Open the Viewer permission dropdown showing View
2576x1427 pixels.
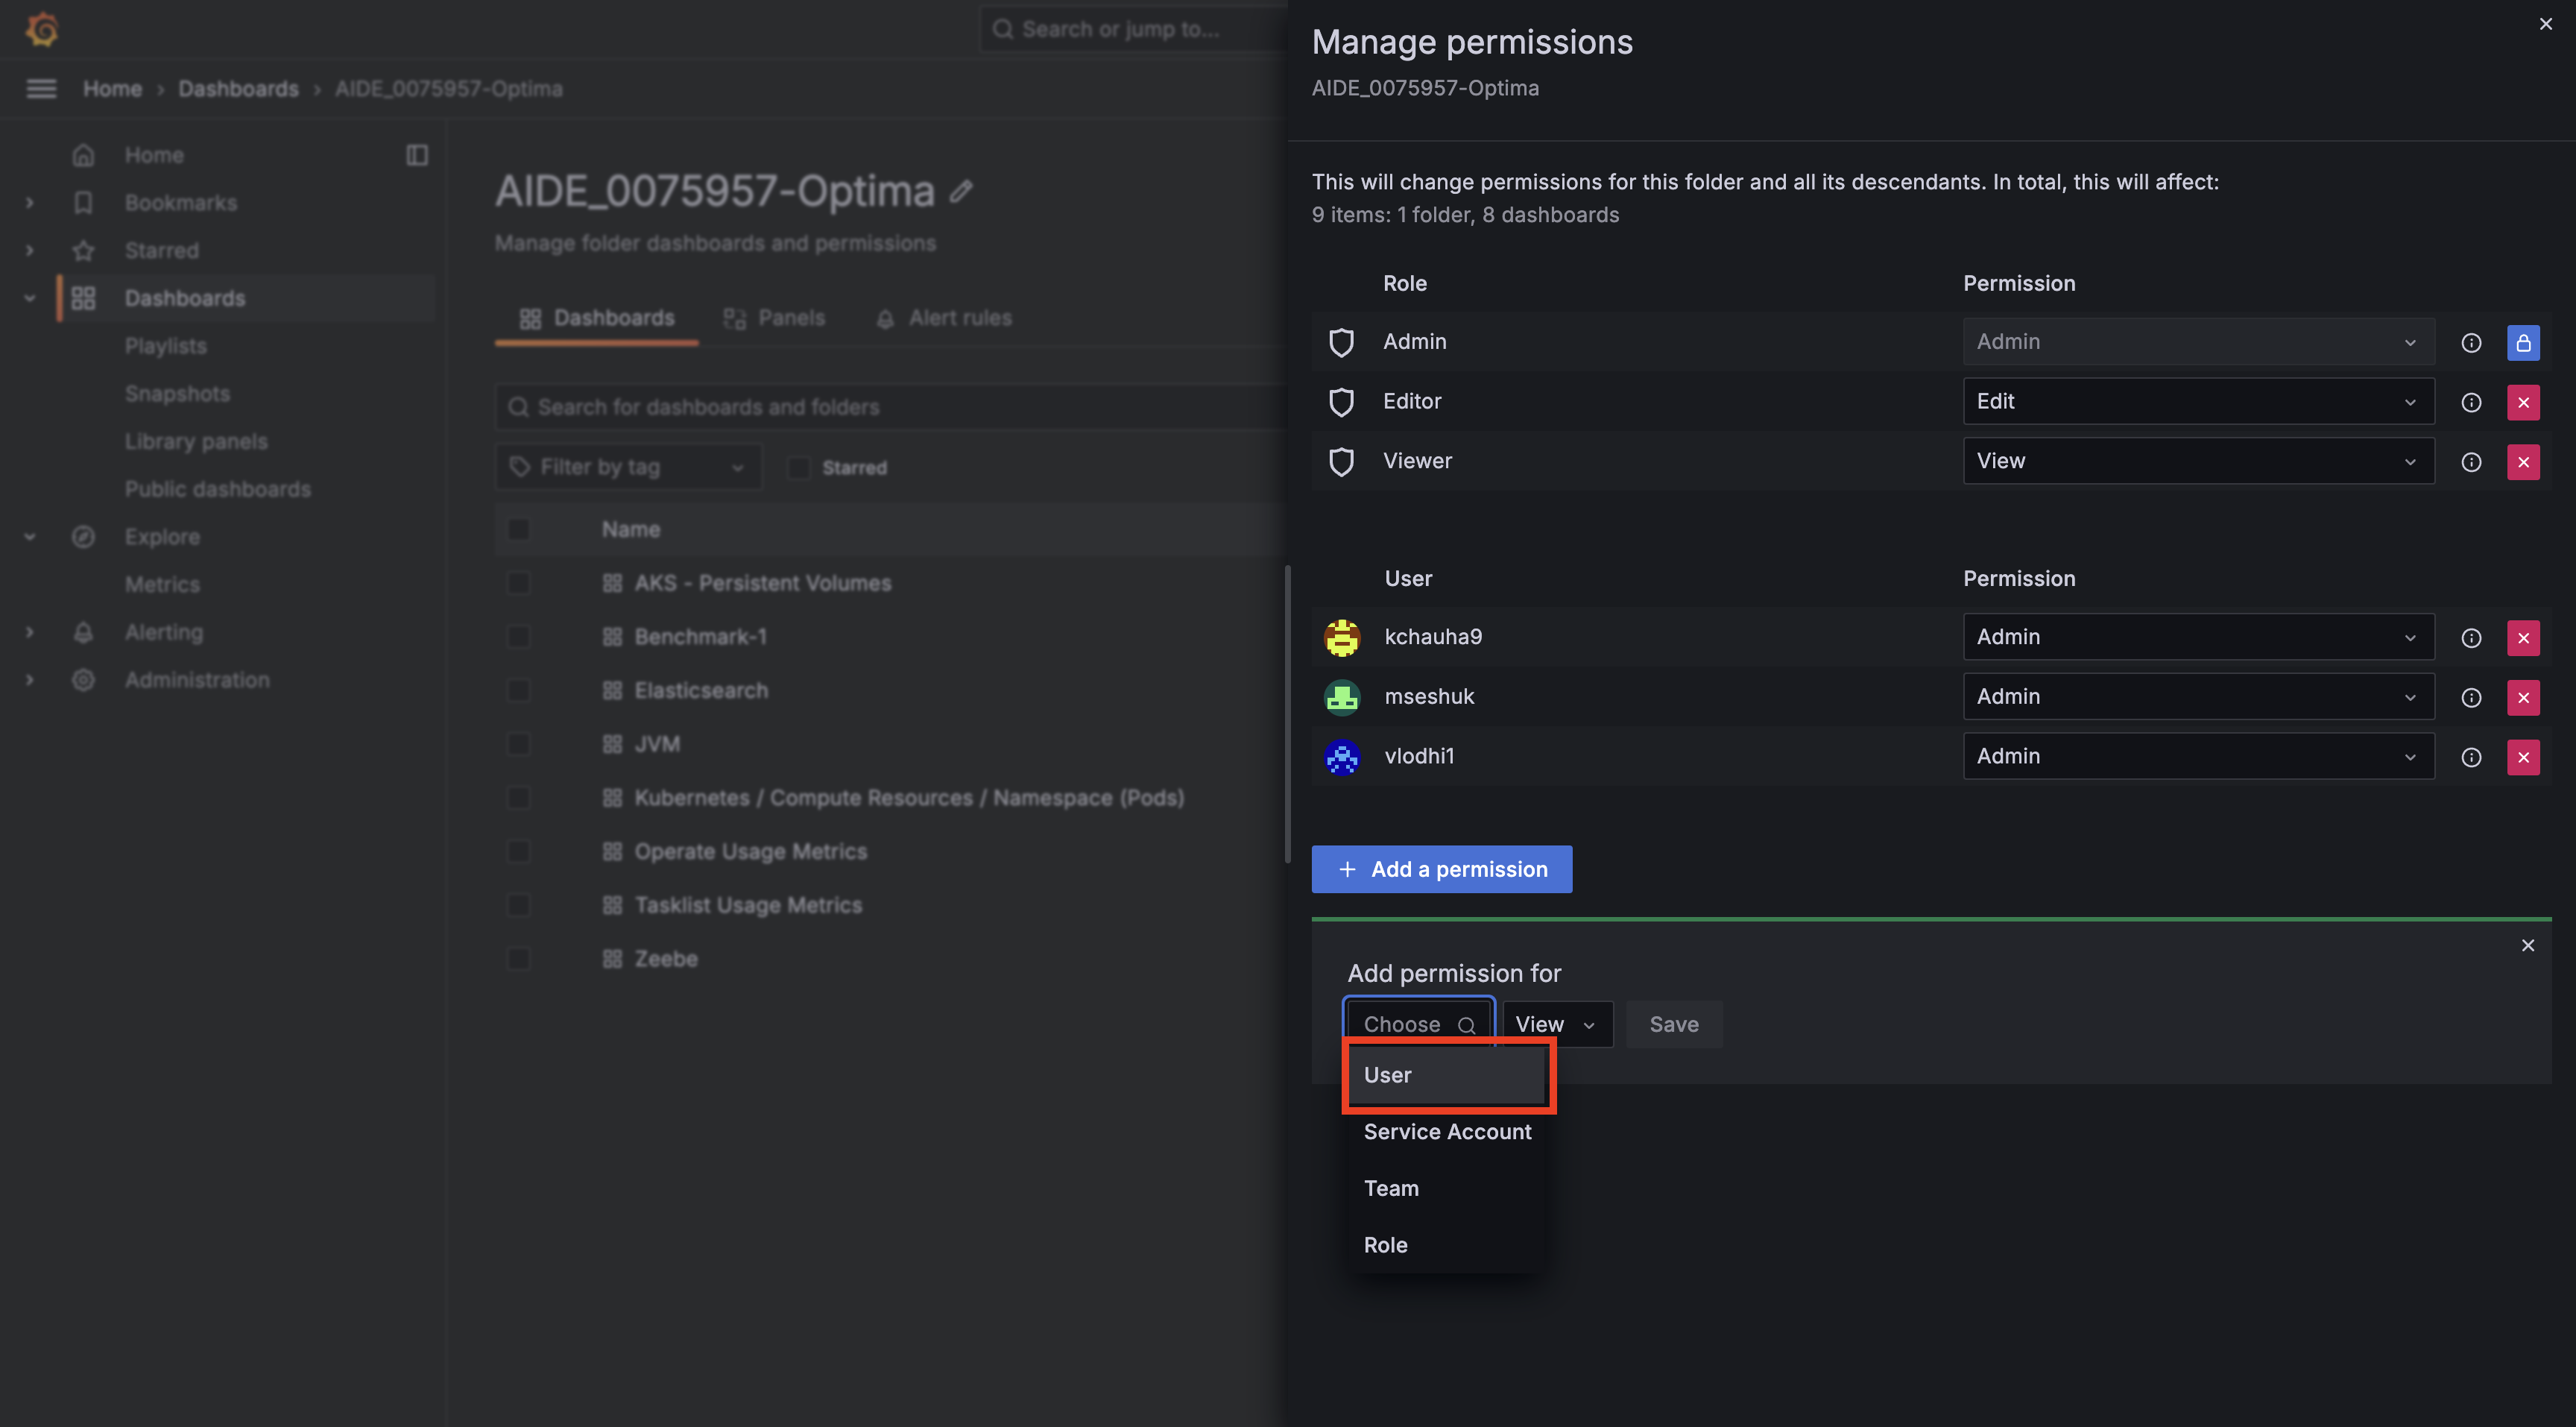click(2198, 461)
